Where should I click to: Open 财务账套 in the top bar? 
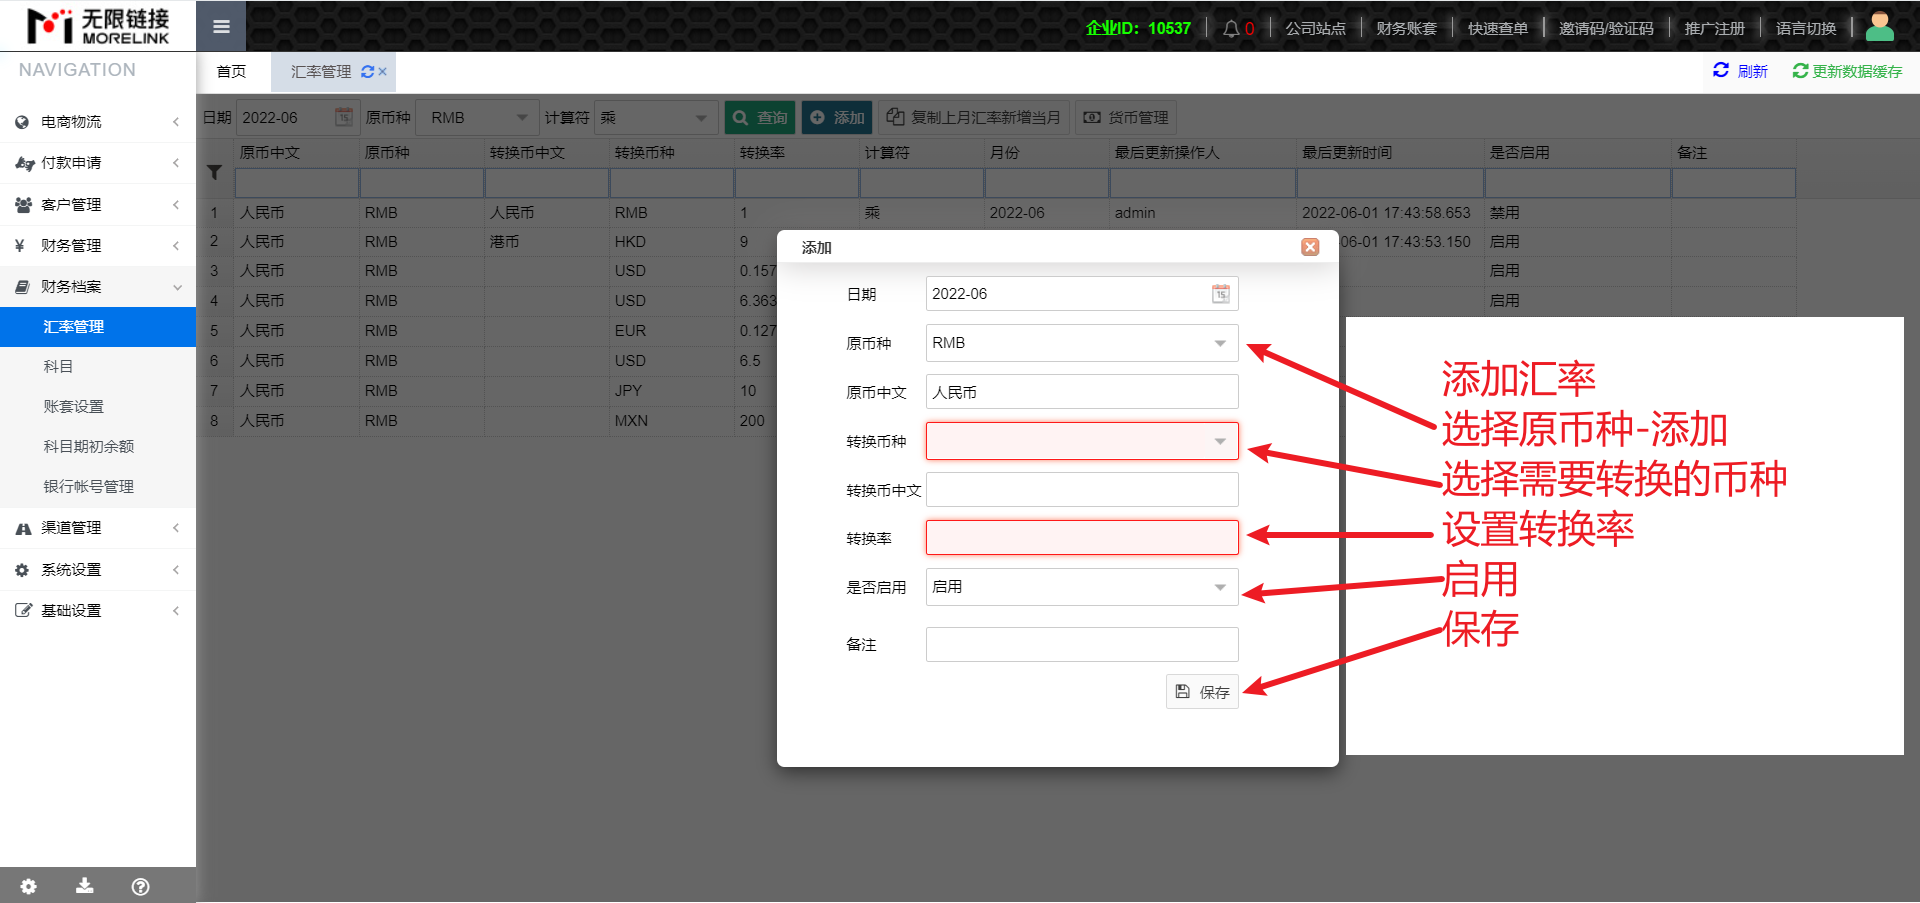pos(1406,28)
